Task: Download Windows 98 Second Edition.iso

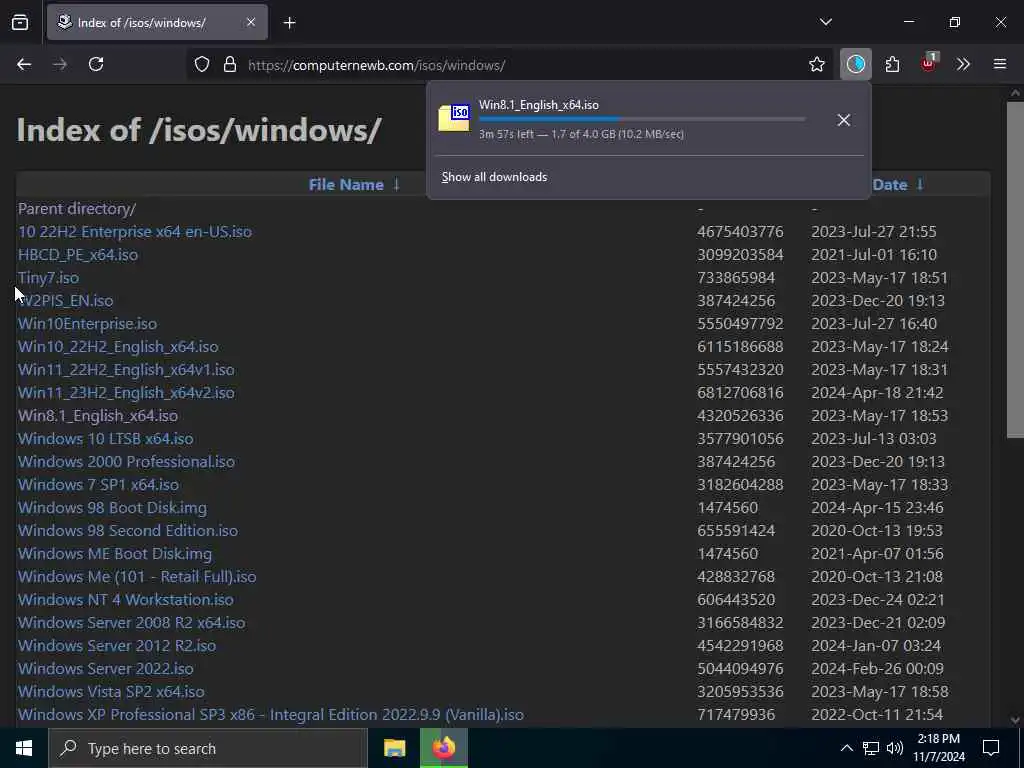Action: click(x=128, y=530)
